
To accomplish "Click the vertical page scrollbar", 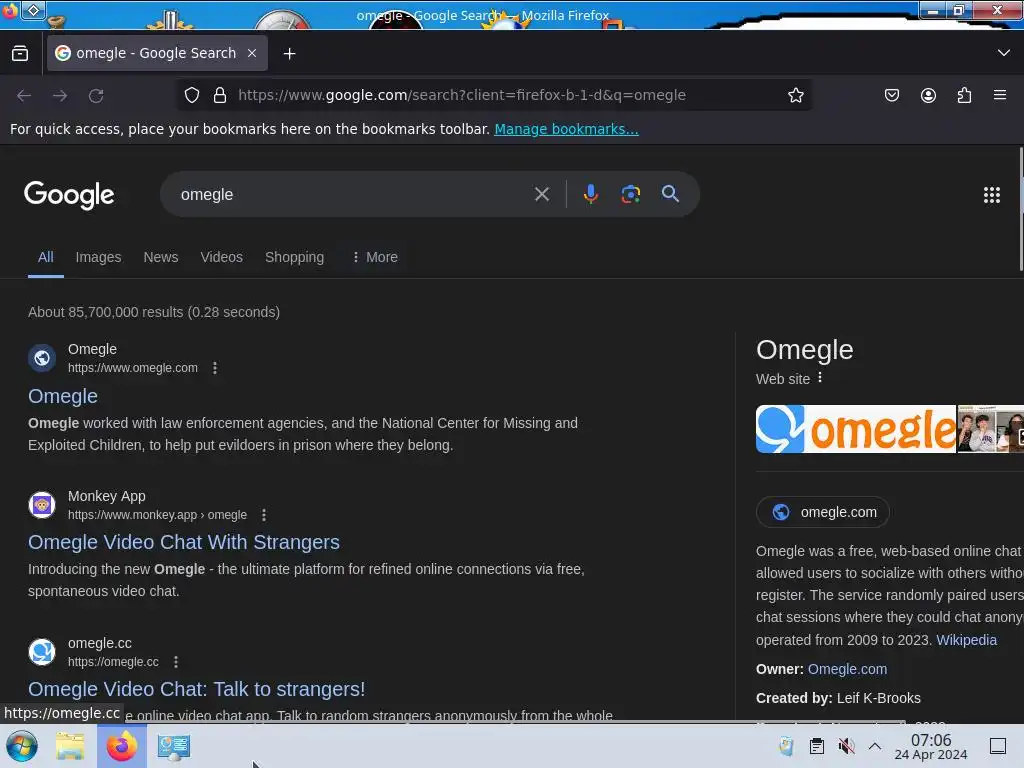I will point(1021,209).
